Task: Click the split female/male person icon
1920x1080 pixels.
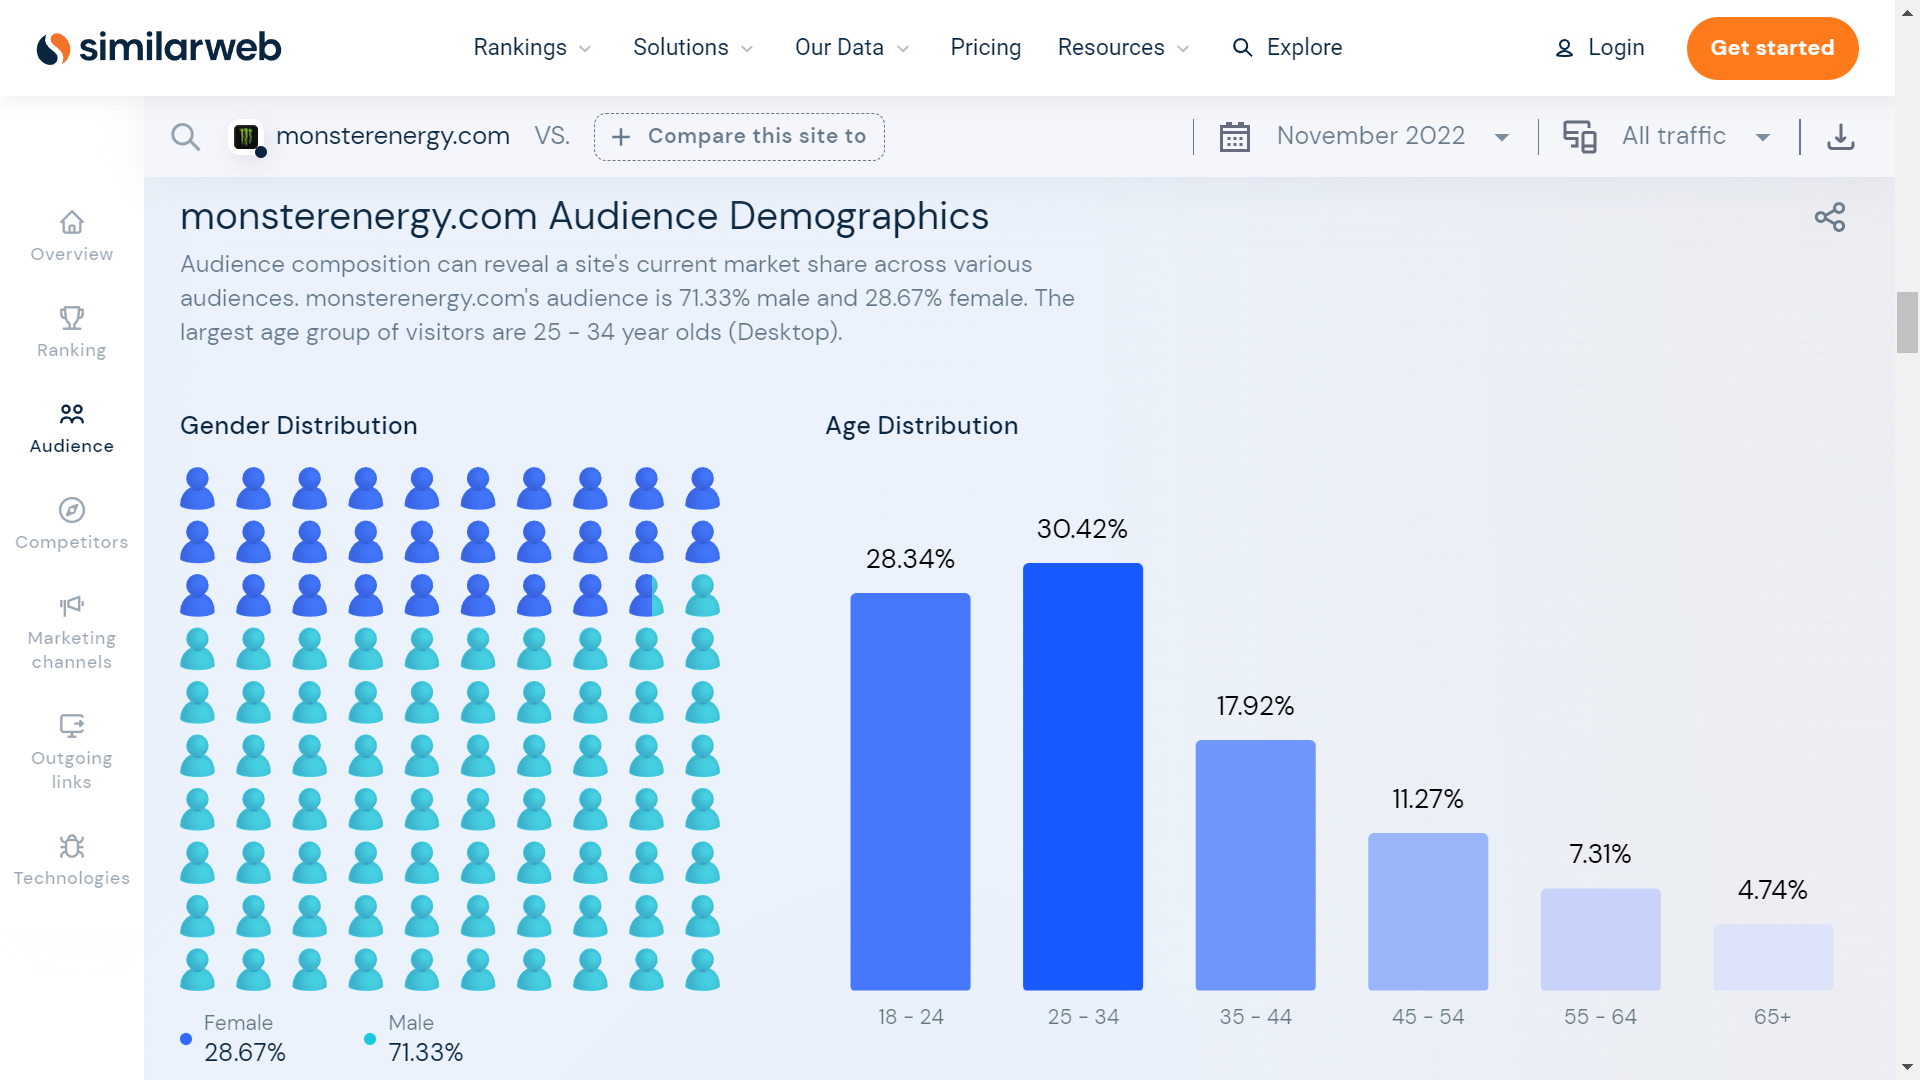Action: [647, 596]
